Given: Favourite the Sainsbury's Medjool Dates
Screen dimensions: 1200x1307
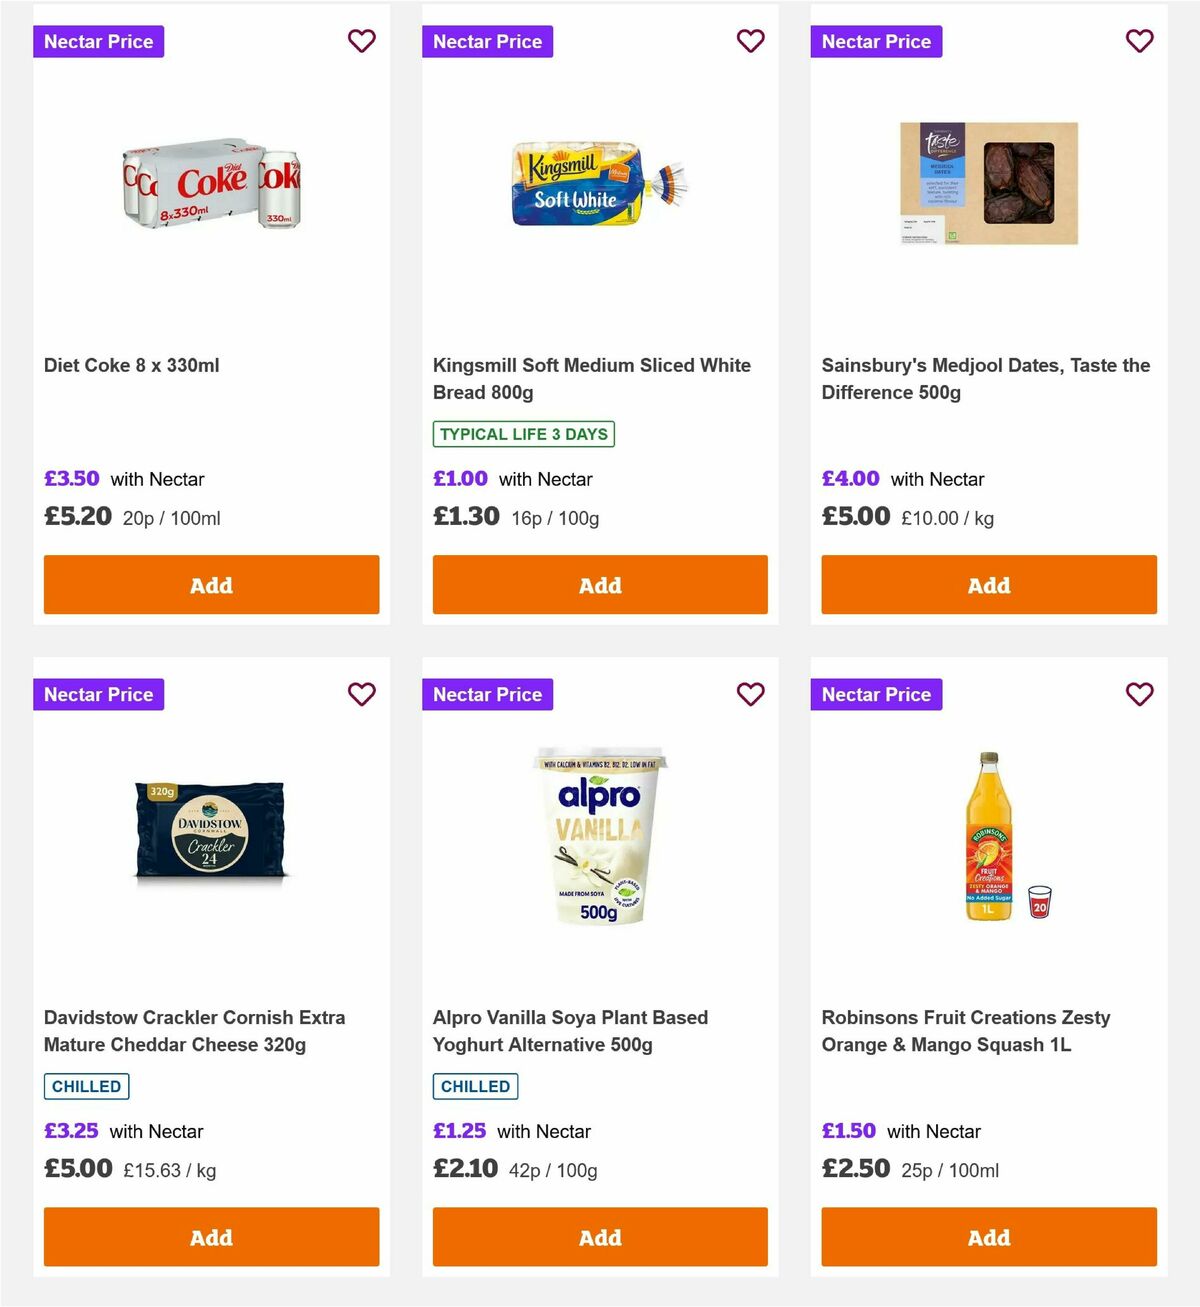Looking at the screenshot, I should pyautogui.click(x=1139, y=41).
